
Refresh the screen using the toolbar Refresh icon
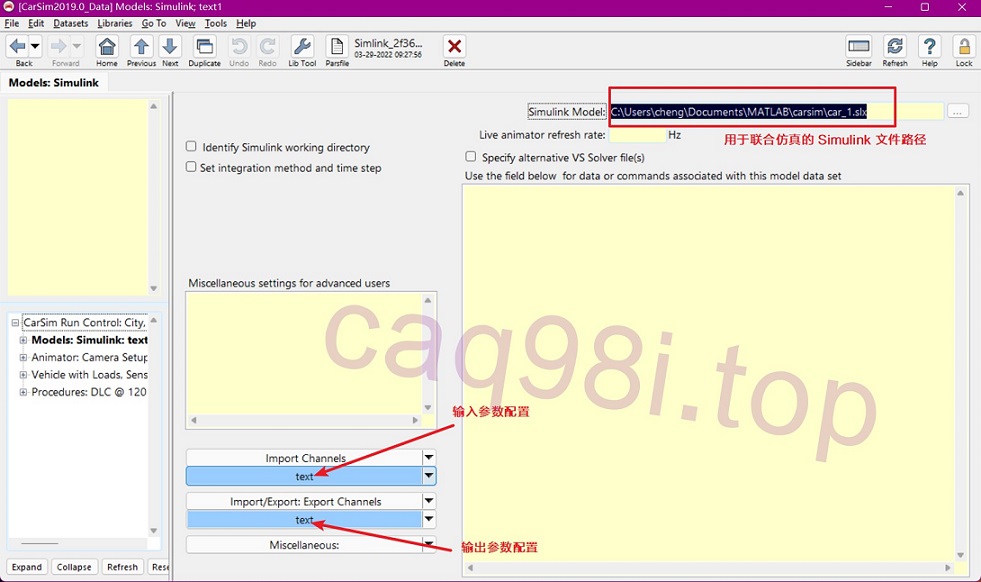tap(895, 46)
